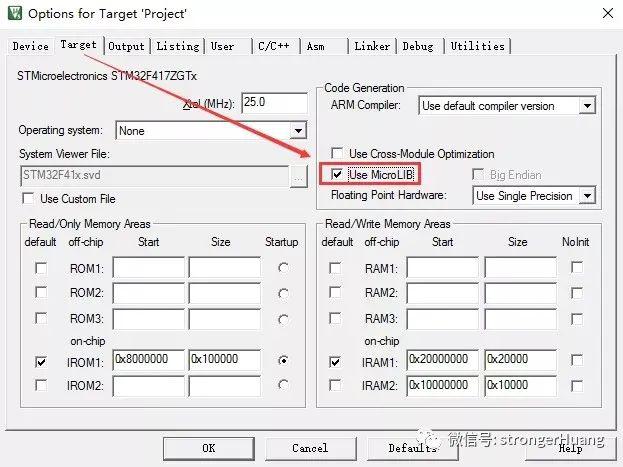
Task: Enable NoInit for RAM3
Action: coord(577,319)
